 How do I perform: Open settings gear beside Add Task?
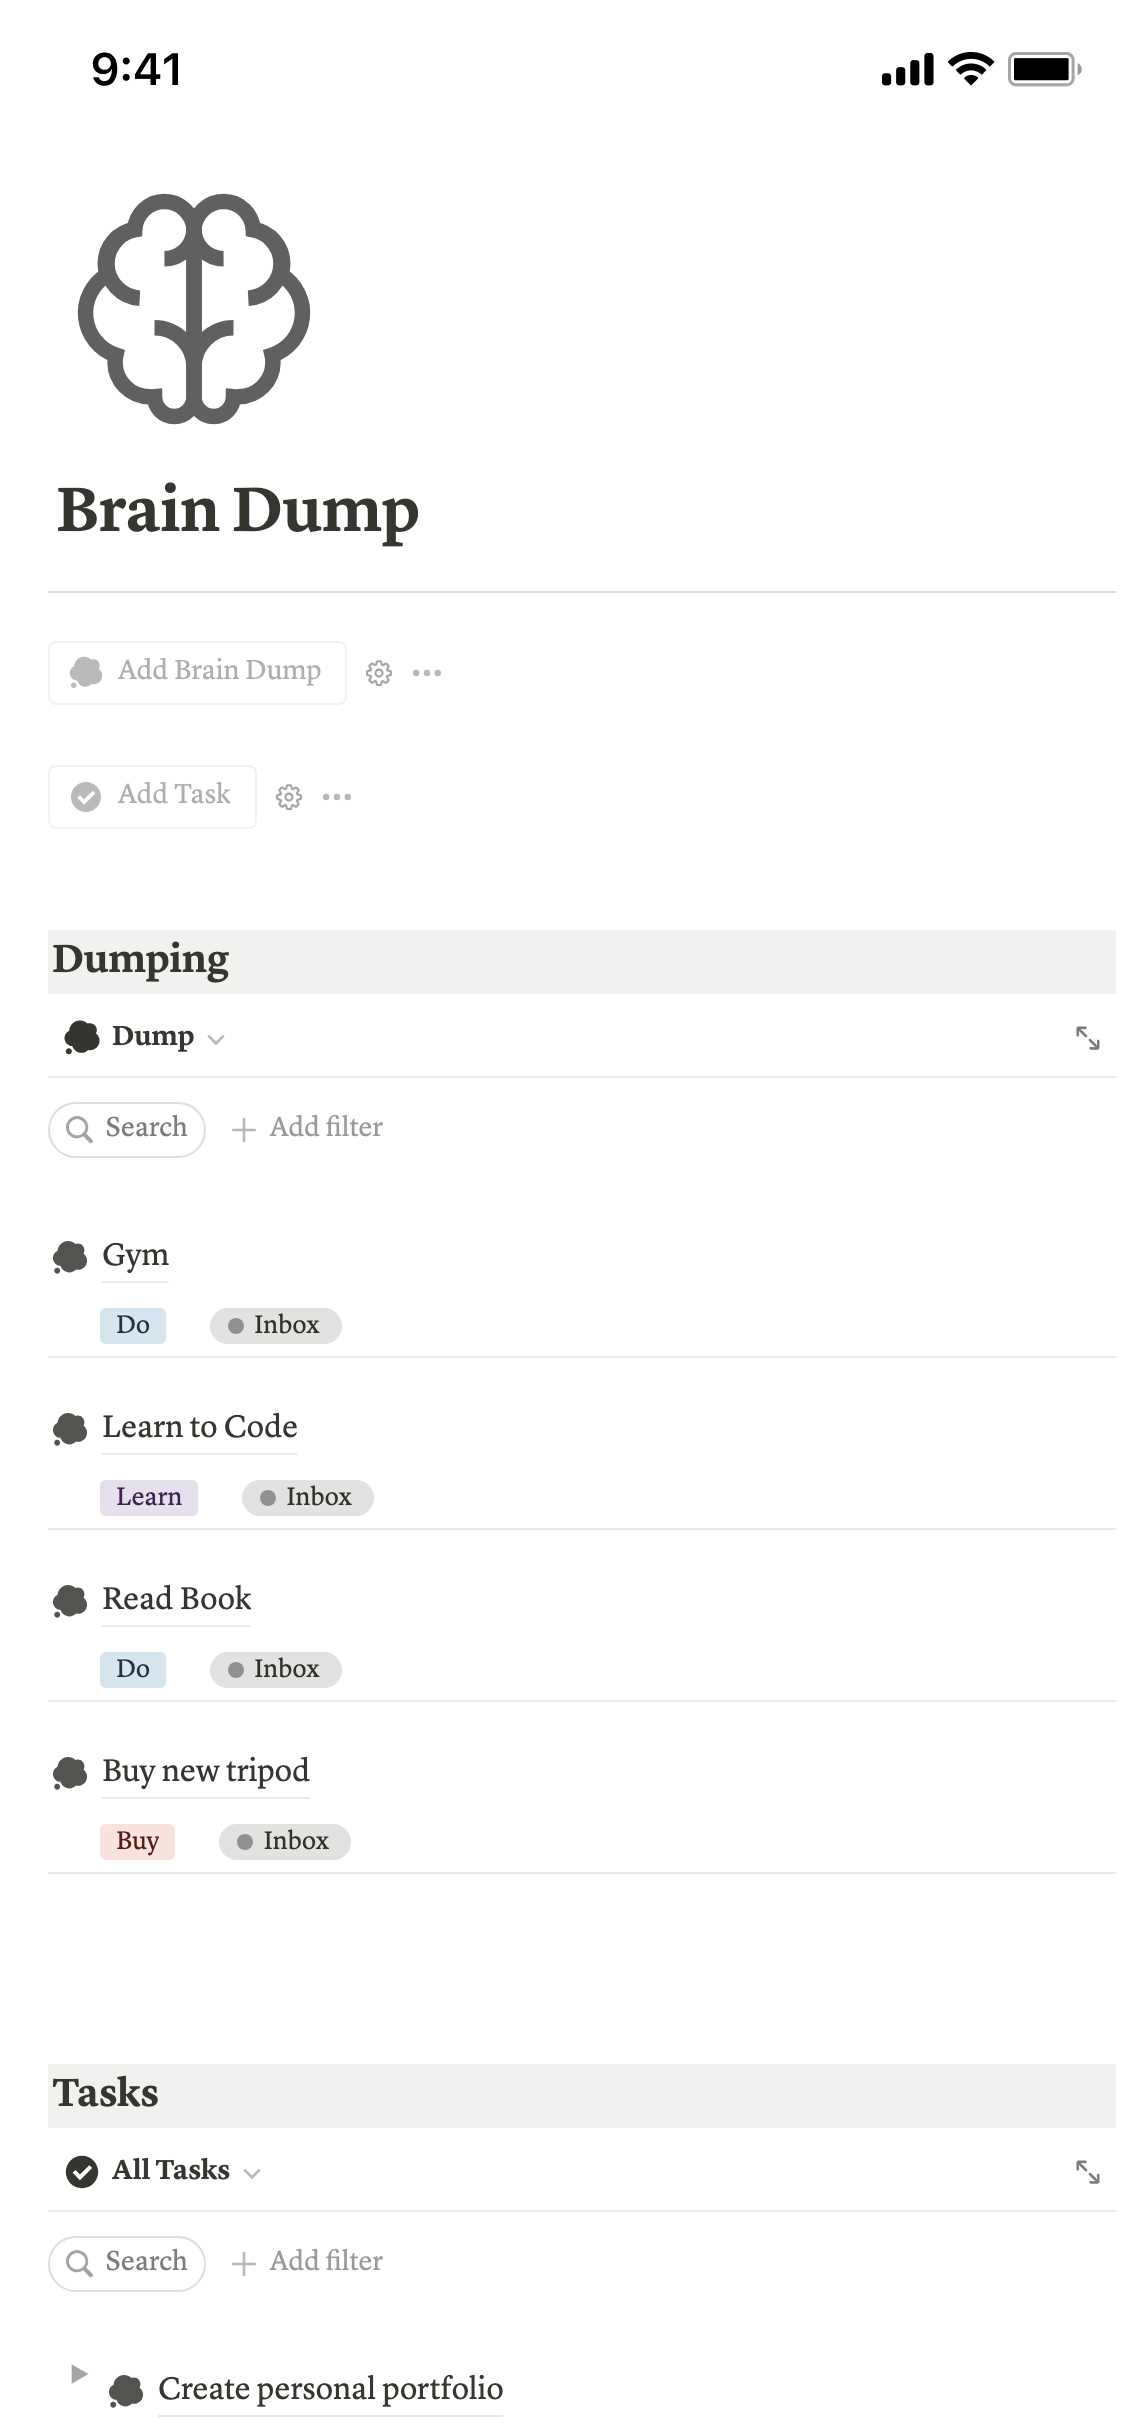(289, 797)
